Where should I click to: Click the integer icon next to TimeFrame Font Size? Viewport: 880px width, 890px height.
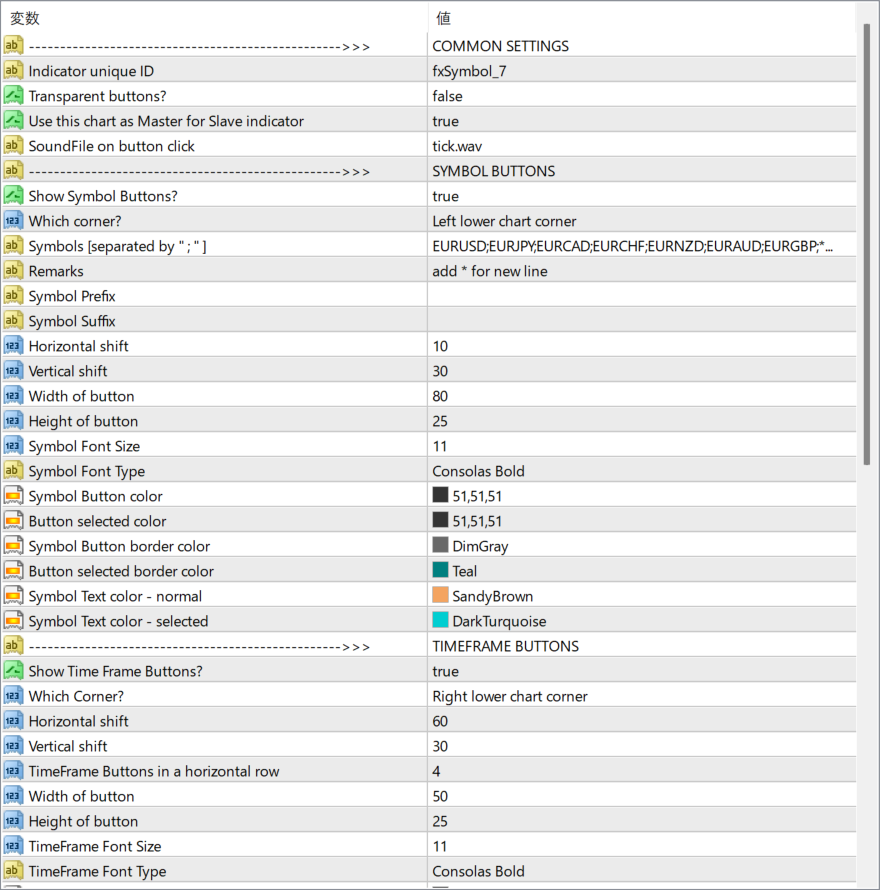pos(13,846)
